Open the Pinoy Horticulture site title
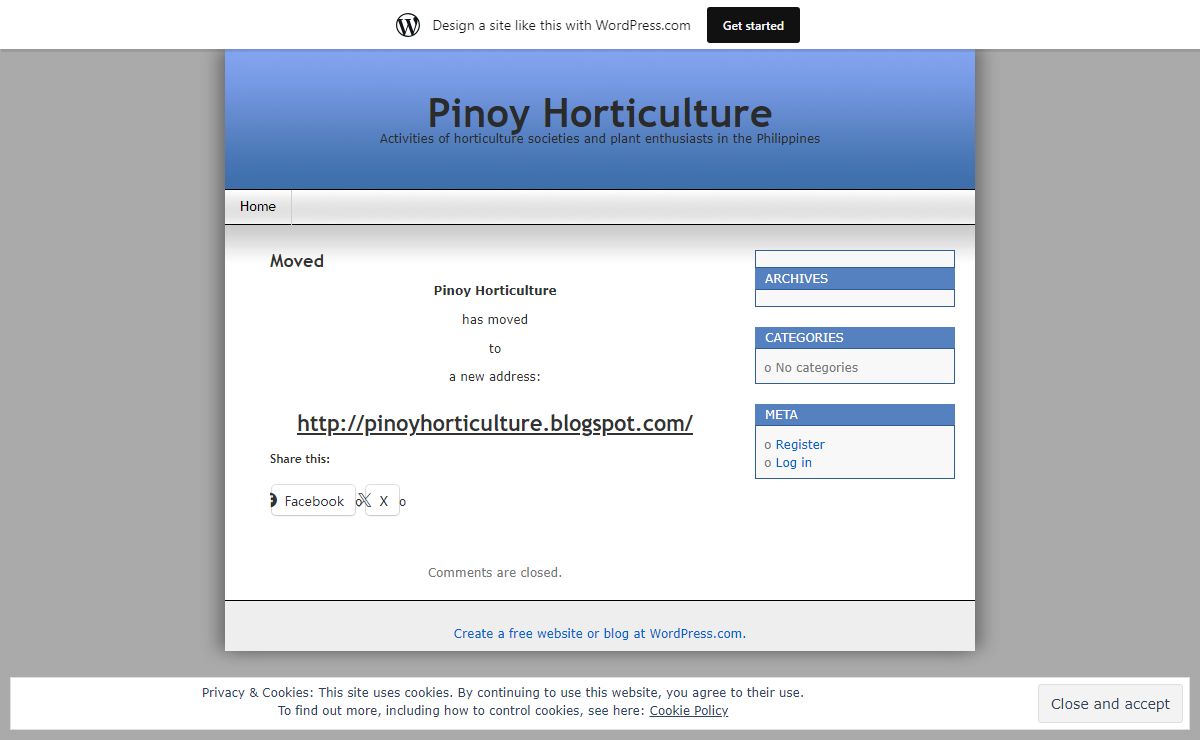The height and width of the screenshot is (740, 1200). [x=600, y=112]
